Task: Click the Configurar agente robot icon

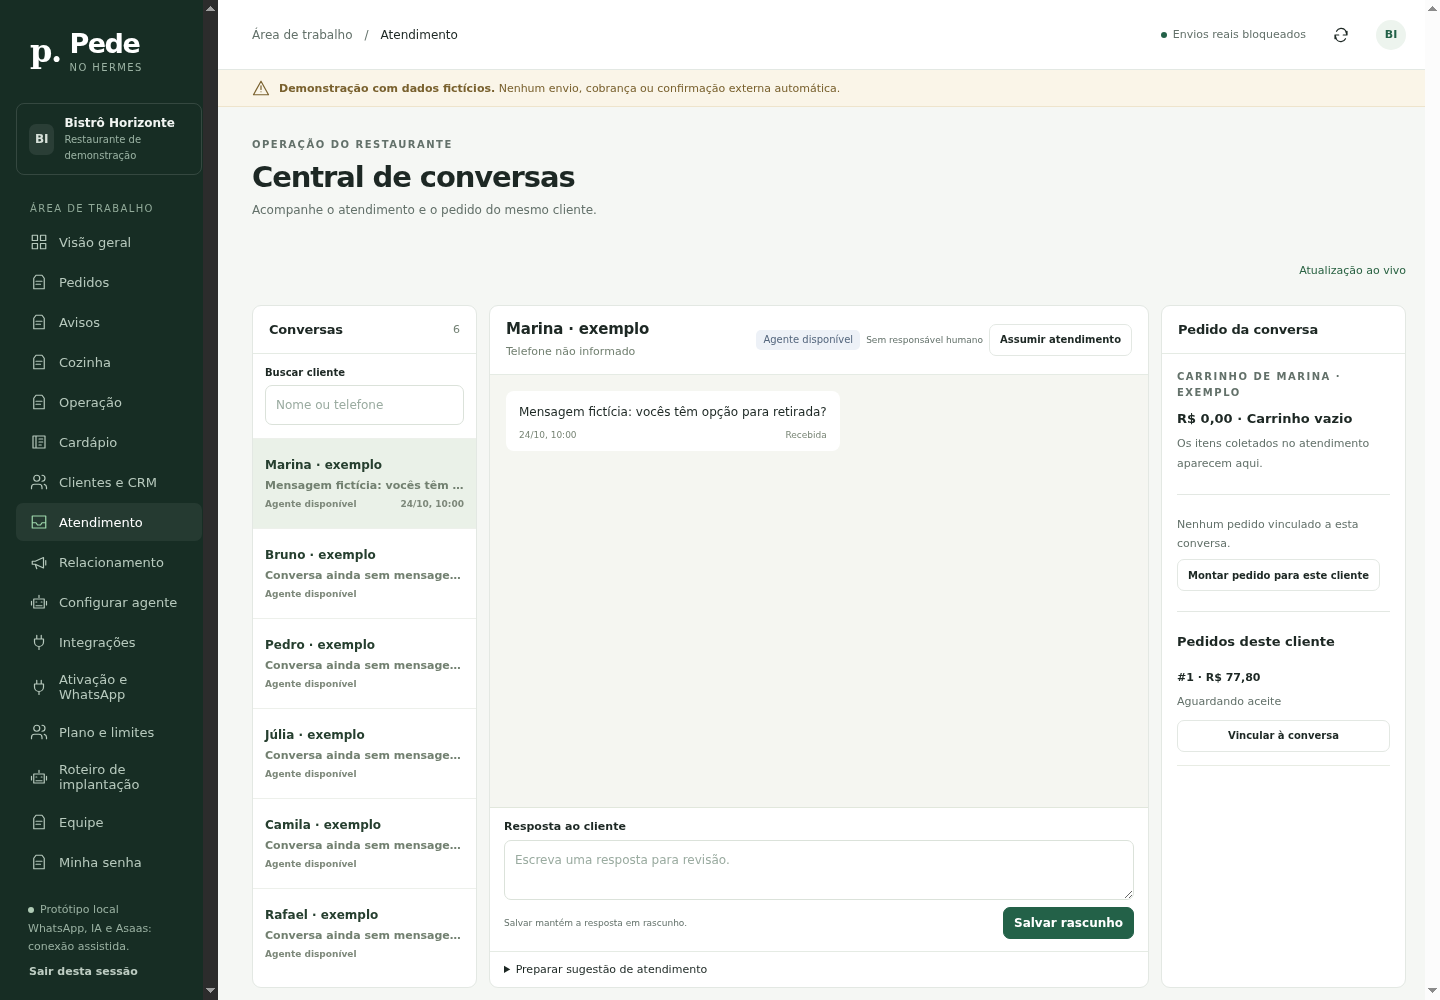Action: [39, 602]
